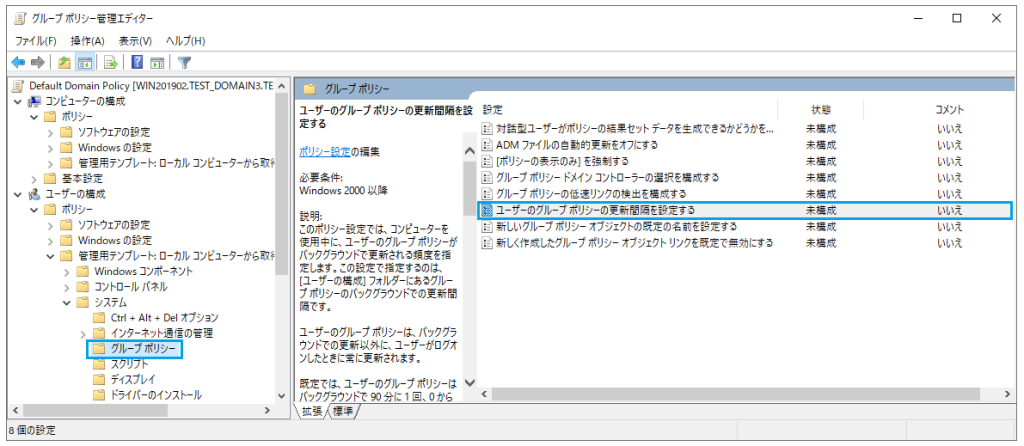The height and width of the screenshot is (446, 1024).
Task: Open filter options funnel icon
Action: pos(185,63)
